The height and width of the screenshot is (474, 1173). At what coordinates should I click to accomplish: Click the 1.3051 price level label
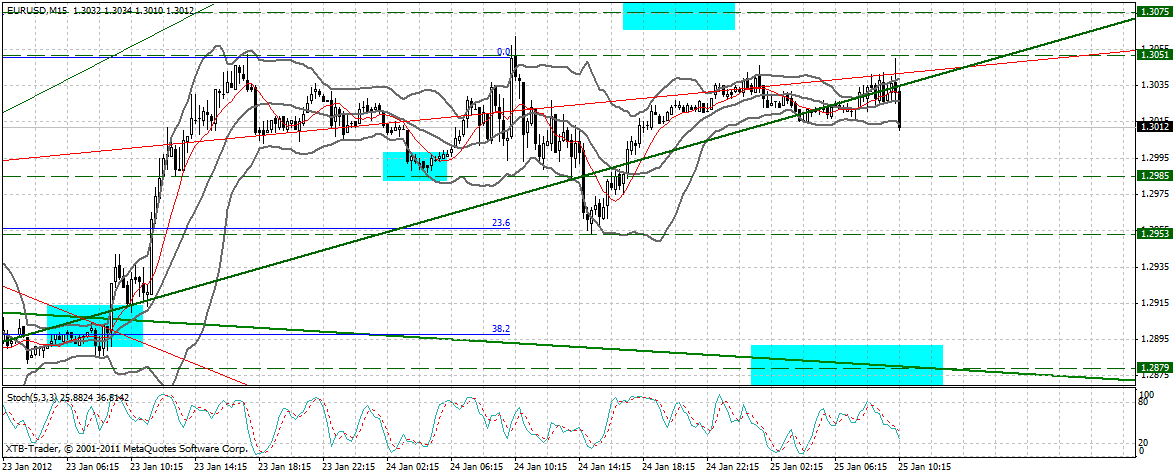pos(1154,54)
